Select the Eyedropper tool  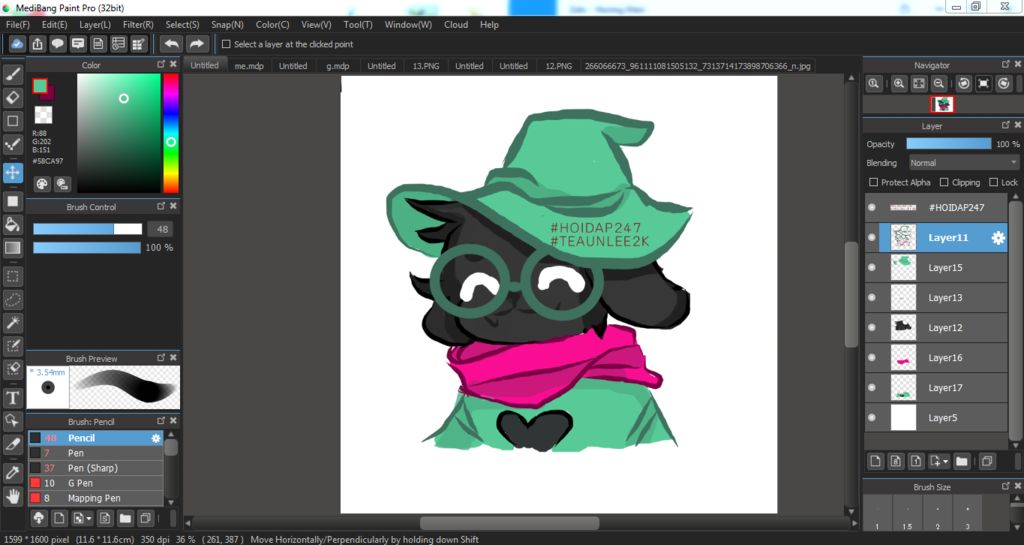[12, 473]
